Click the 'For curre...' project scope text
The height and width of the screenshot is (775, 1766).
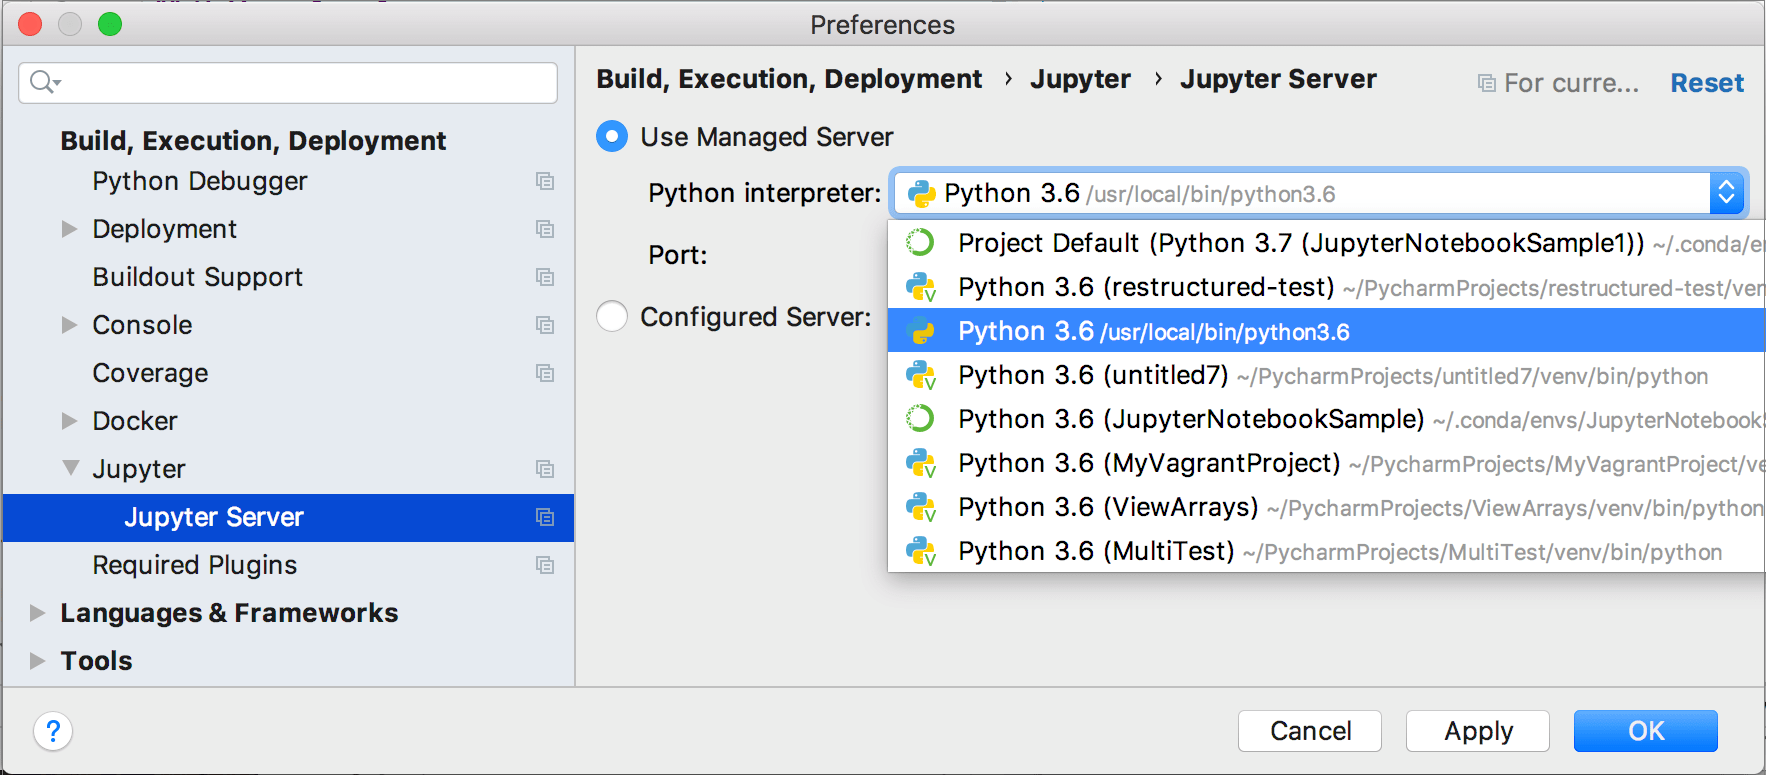[1572, 83]
